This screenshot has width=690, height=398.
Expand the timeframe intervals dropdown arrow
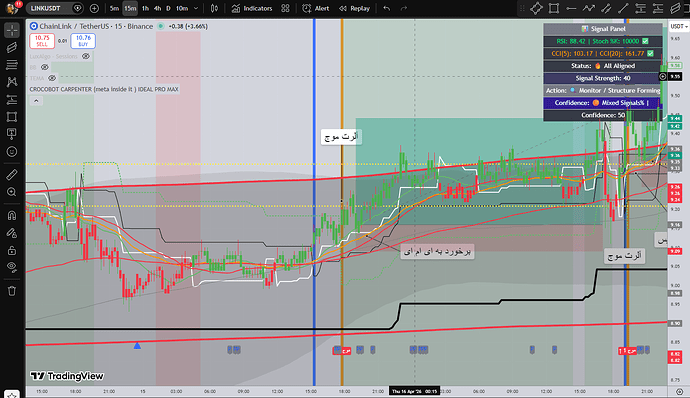196,8
